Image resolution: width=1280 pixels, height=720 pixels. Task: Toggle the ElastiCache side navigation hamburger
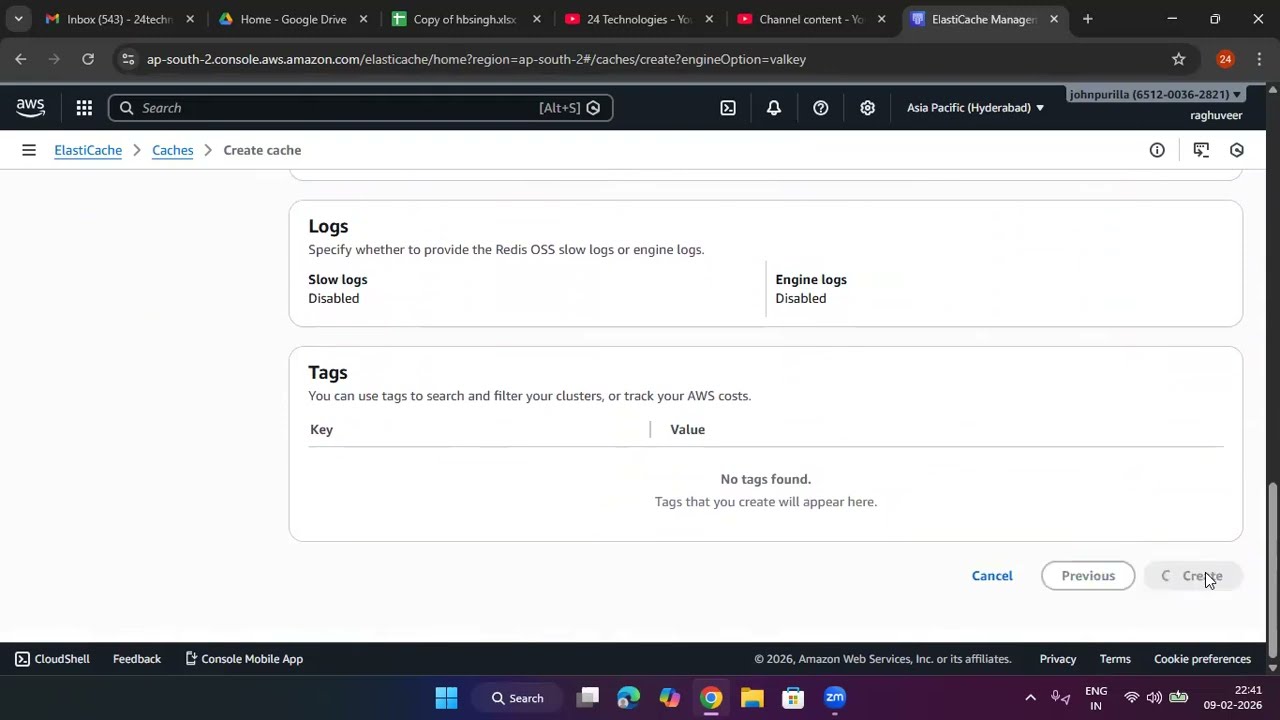(29, 150)
